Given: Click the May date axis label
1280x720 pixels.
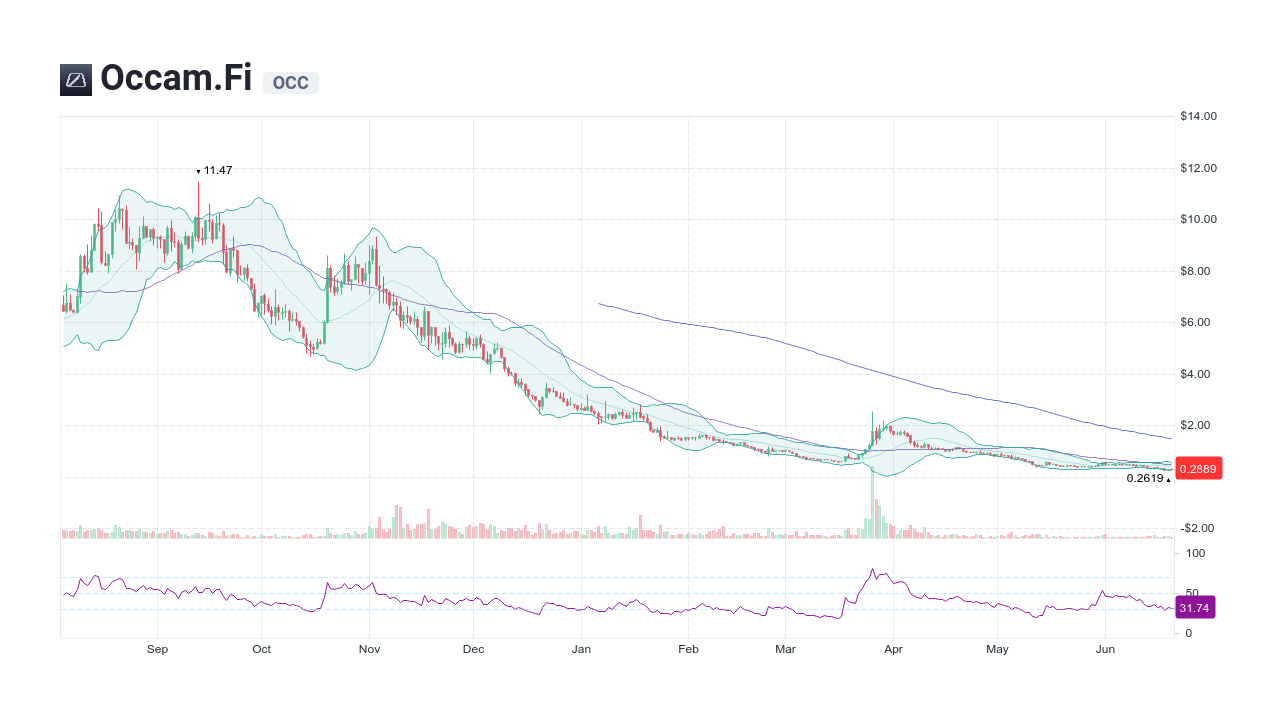Looking at the screenshot, I should coord(998,649).
